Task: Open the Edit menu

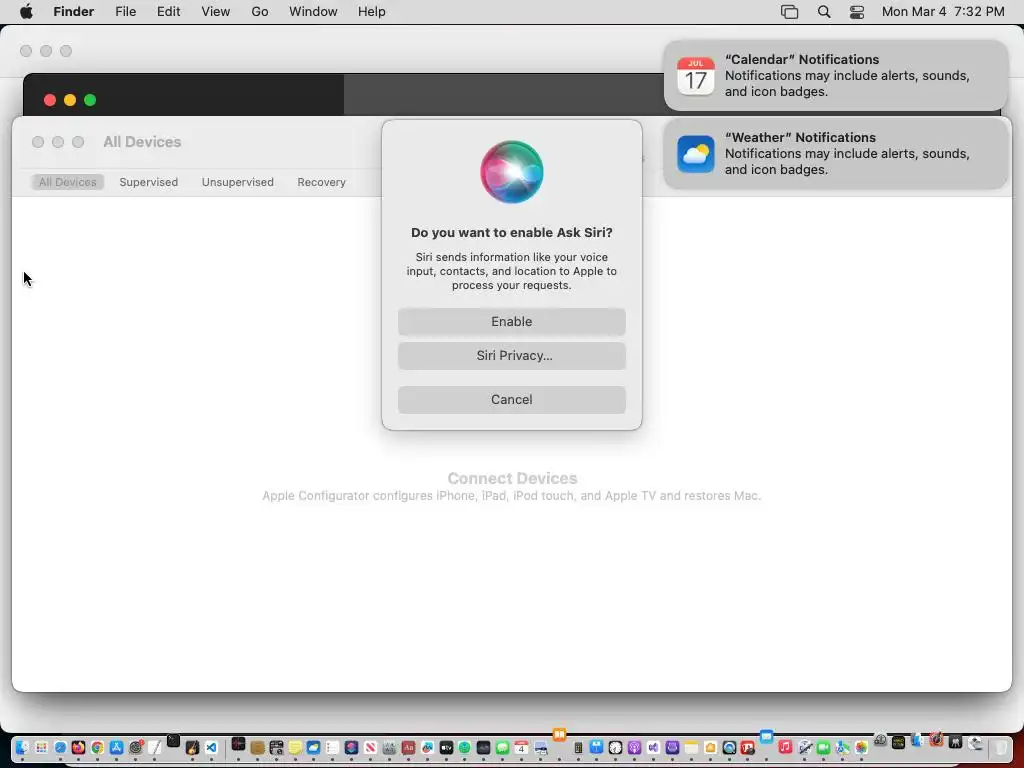Action: pyautogui.click(x=168, y=12)
